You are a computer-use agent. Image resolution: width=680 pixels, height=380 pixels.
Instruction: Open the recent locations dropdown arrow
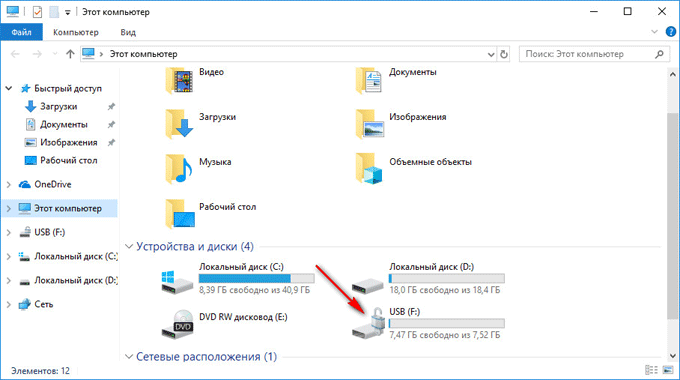[x=55, y=54]
